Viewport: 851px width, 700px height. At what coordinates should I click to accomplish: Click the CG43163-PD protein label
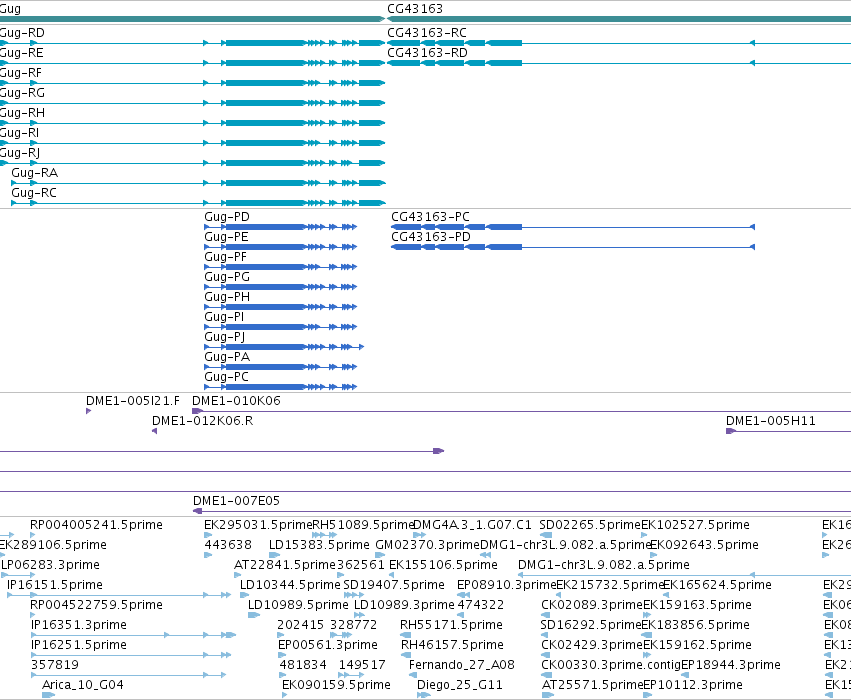431,237
